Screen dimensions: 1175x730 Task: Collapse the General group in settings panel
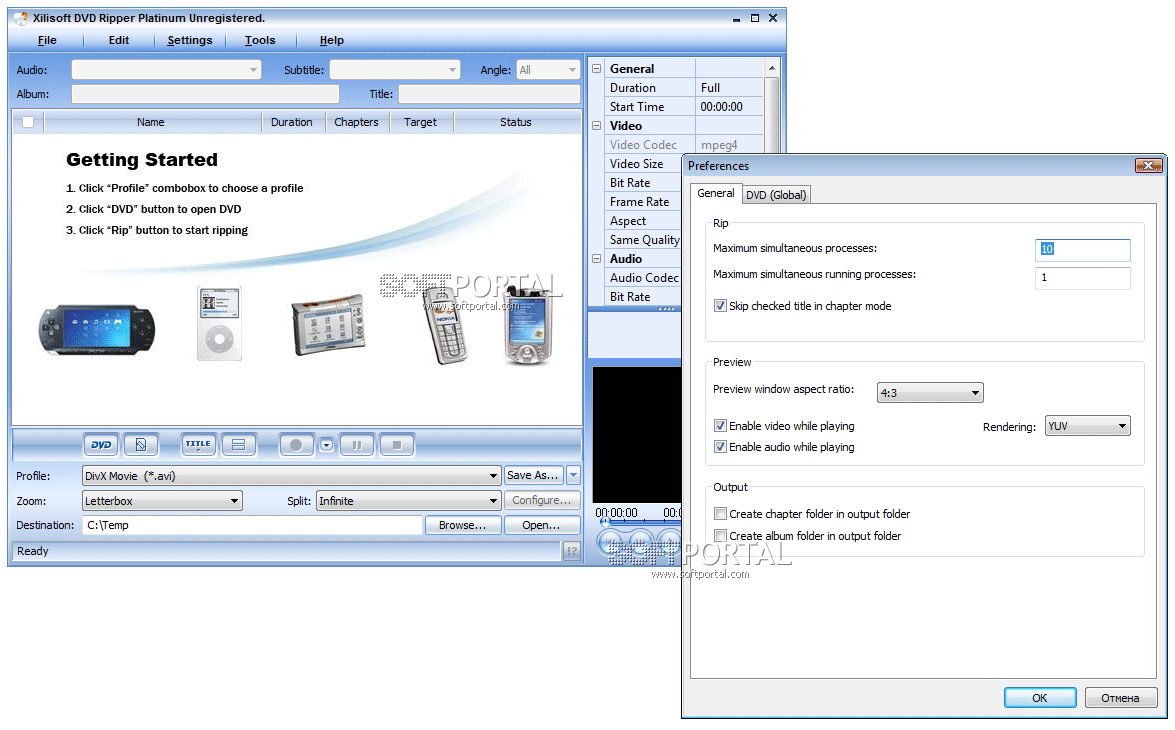click(x=596, y=68)
